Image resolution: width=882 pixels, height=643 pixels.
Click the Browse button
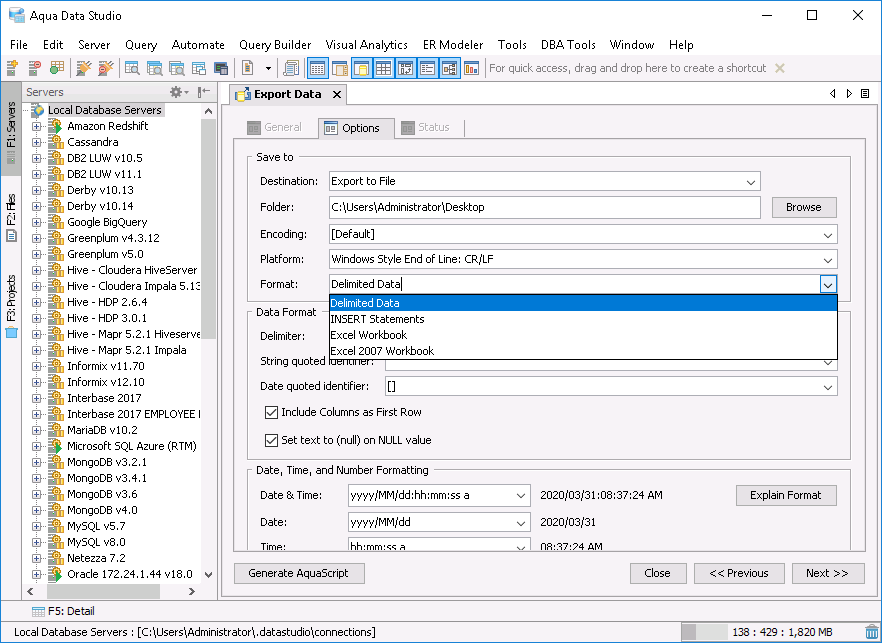click(803, 207)
